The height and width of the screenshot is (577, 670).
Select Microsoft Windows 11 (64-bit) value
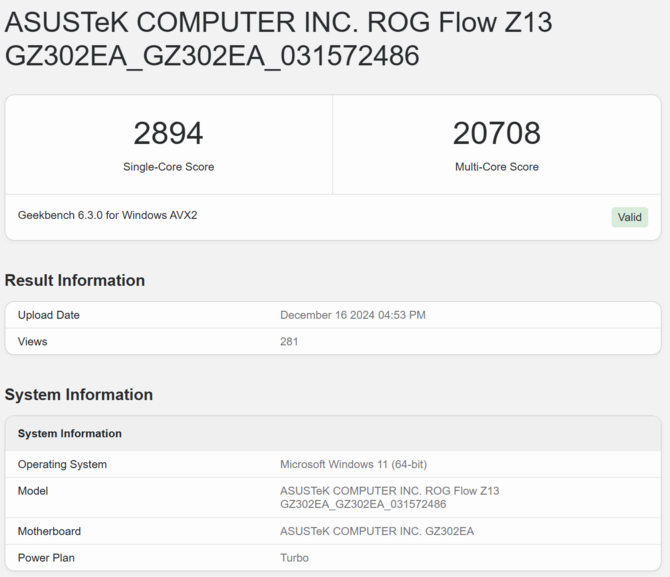[x=353, y=464]
